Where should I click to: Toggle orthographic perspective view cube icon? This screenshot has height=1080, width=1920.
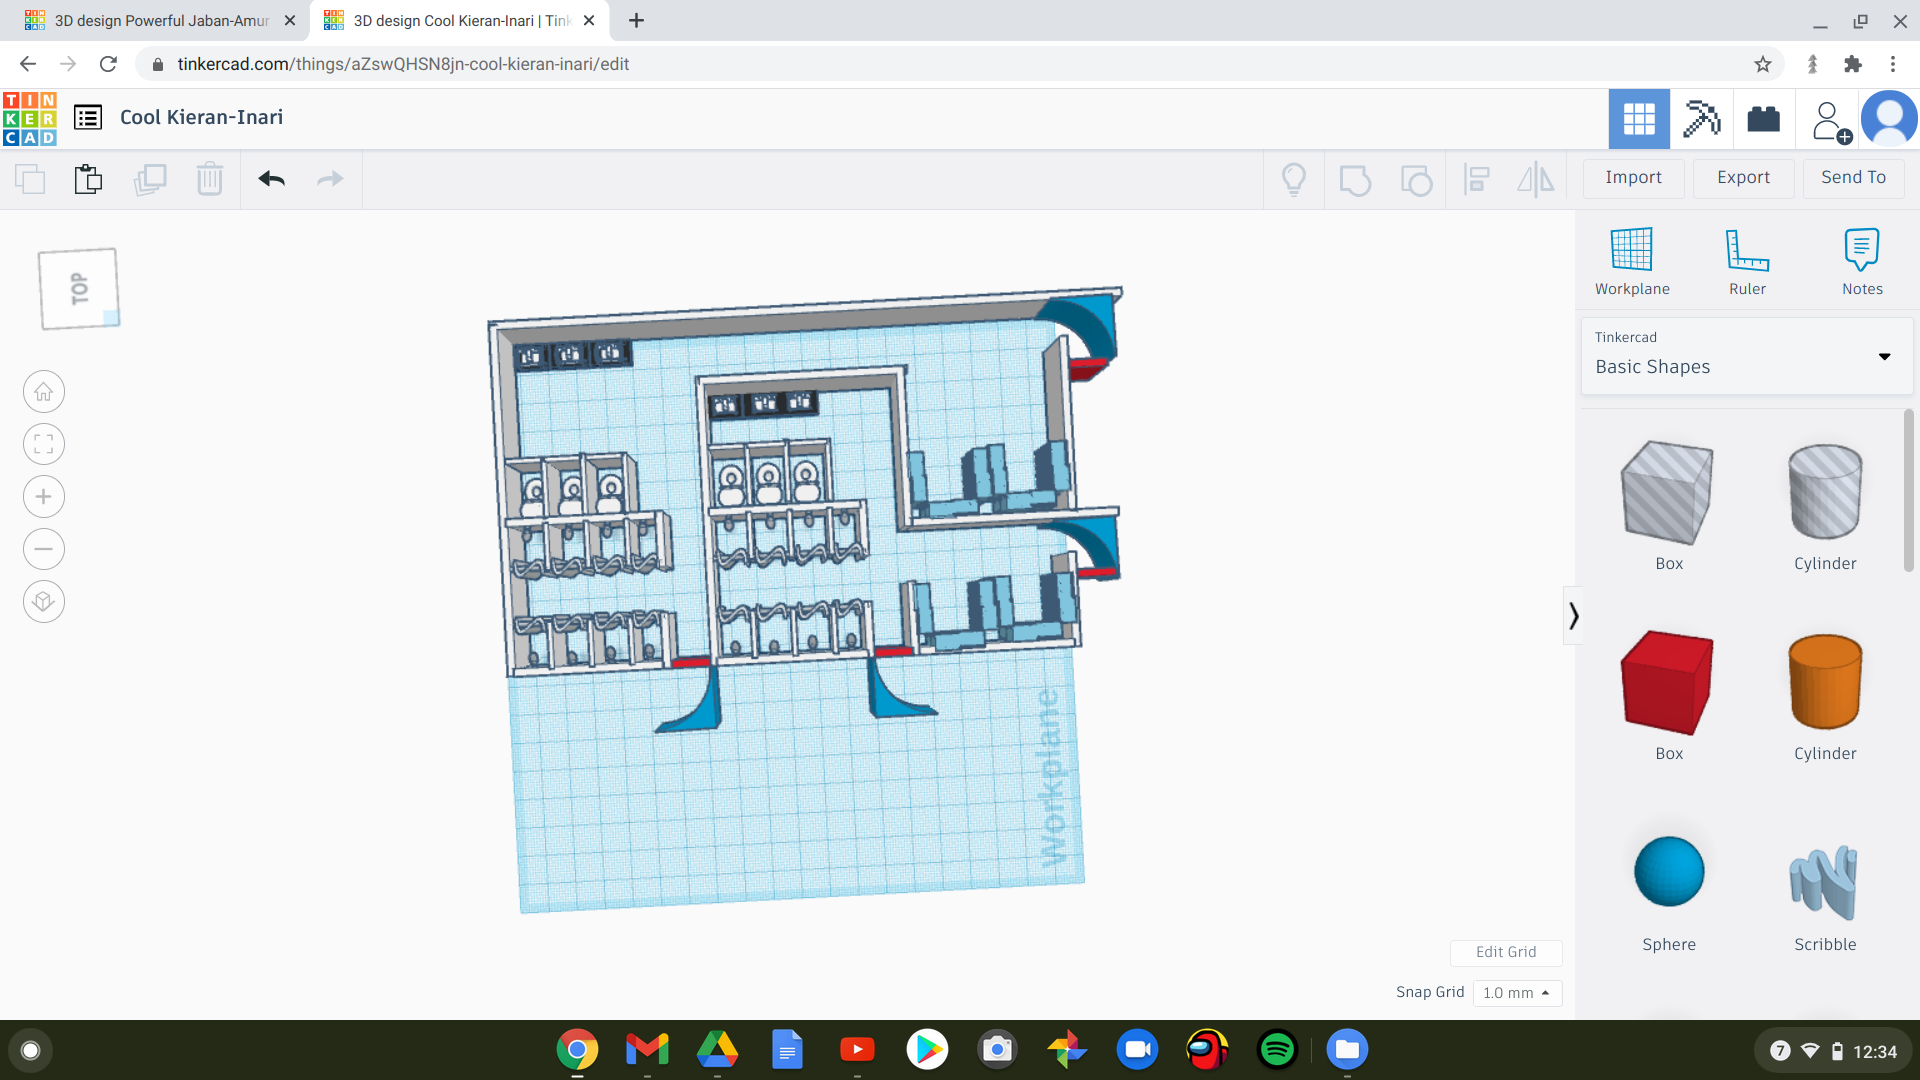coord(44,602)
